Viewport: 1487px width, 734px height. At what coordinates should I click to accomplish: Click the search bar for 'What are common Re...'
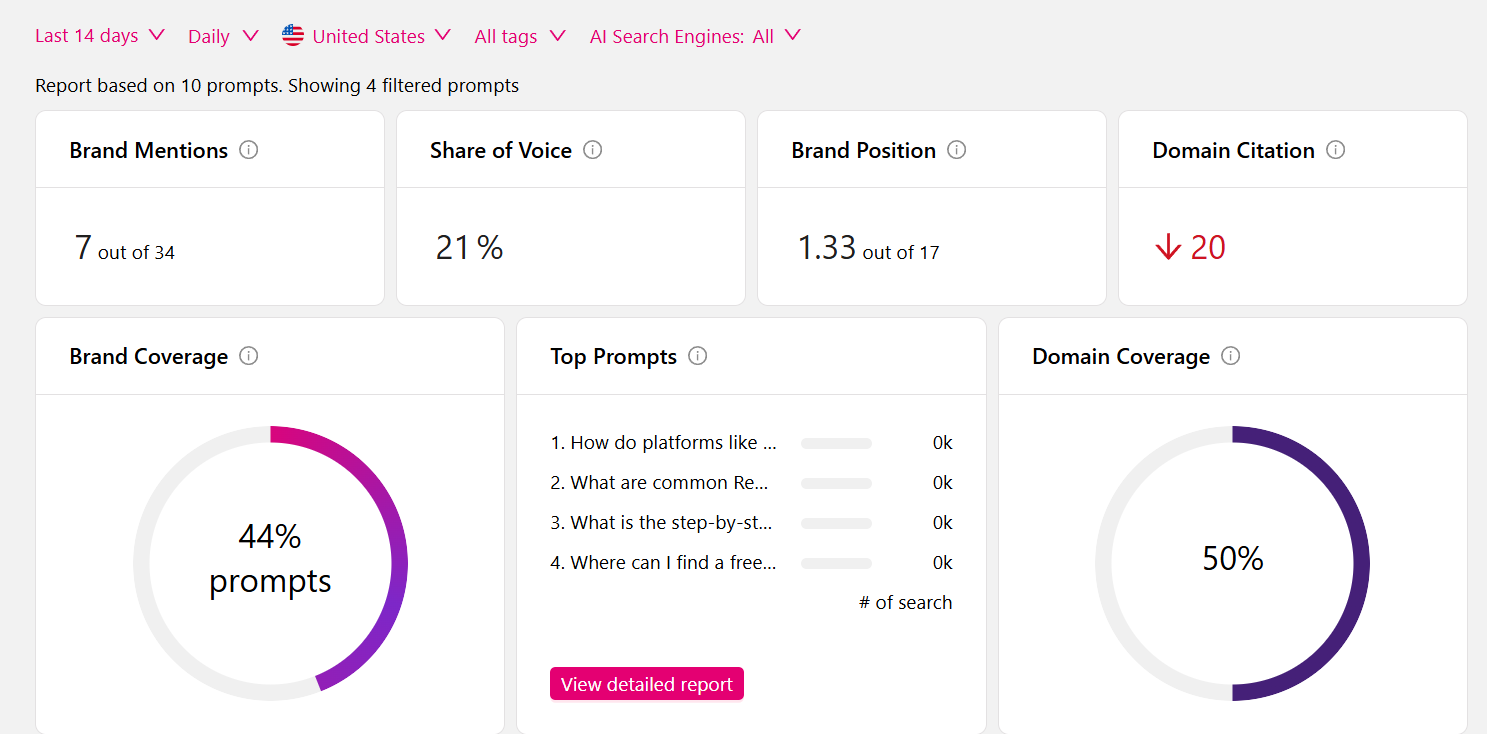(x=836, y=483)
